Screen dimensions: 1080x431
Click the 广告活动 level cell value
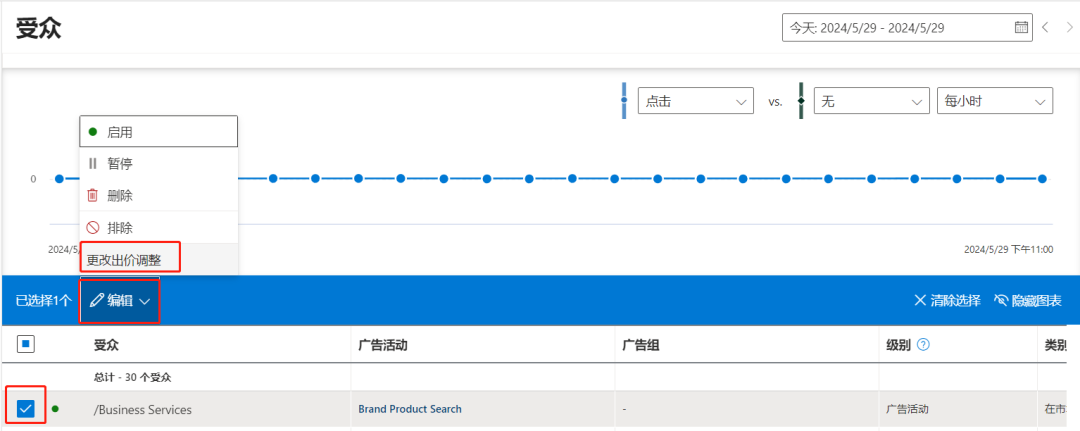[905, 409]
